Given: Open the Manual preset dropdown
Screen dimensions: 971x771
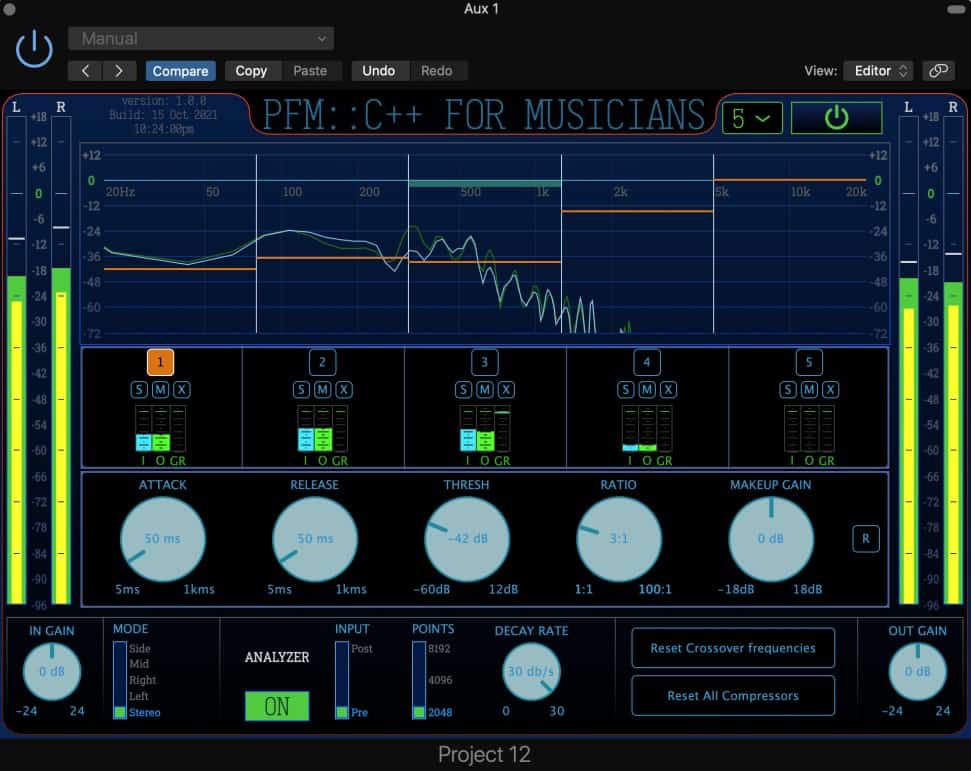Looking at the screenshot, I should (201, 39).
